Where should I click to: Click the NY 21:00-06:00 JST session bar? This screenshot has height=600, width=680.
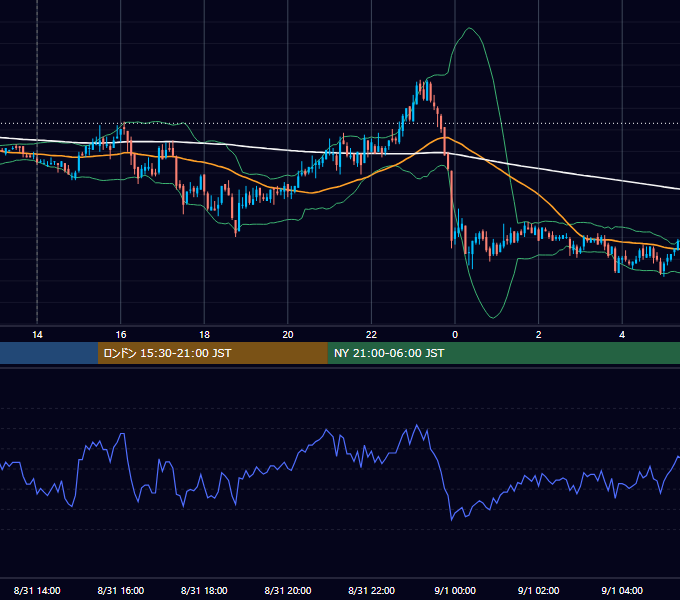pos(503,353)
